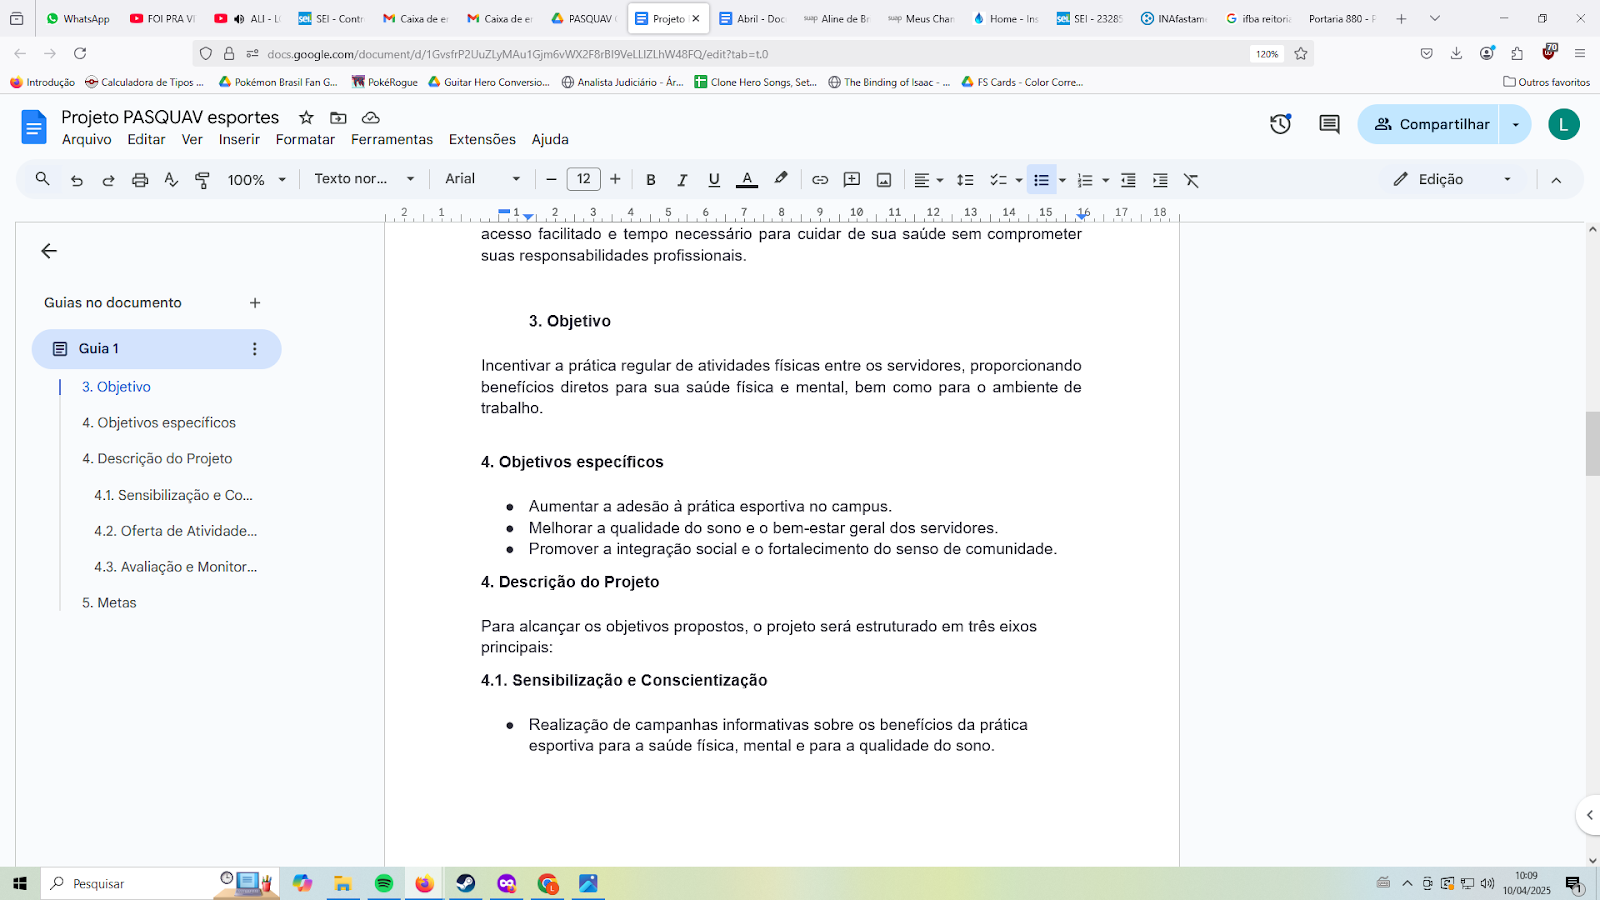
Task: Click the browser address bar URL
Action: coord(517,54)
